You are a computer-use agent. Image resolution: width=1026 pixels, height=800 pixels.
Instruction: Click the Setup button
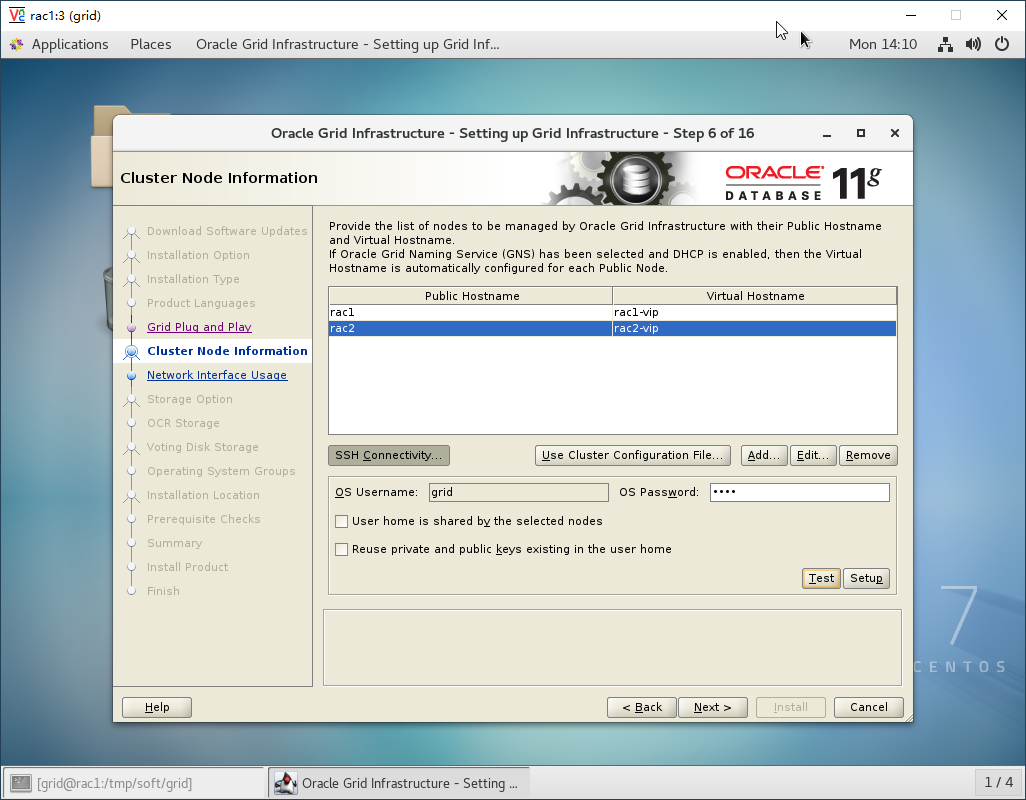pos(866,578)
